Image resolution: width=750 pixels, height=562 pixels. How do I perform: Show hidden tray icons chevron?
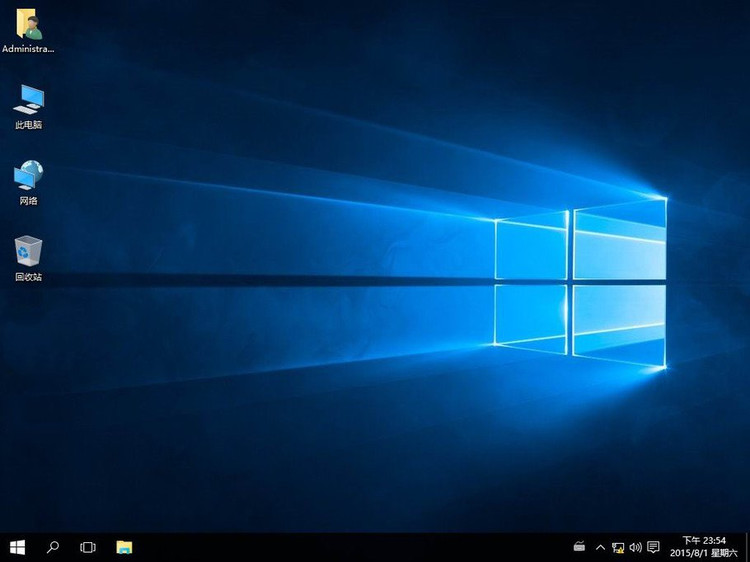[x=600, y=547]
